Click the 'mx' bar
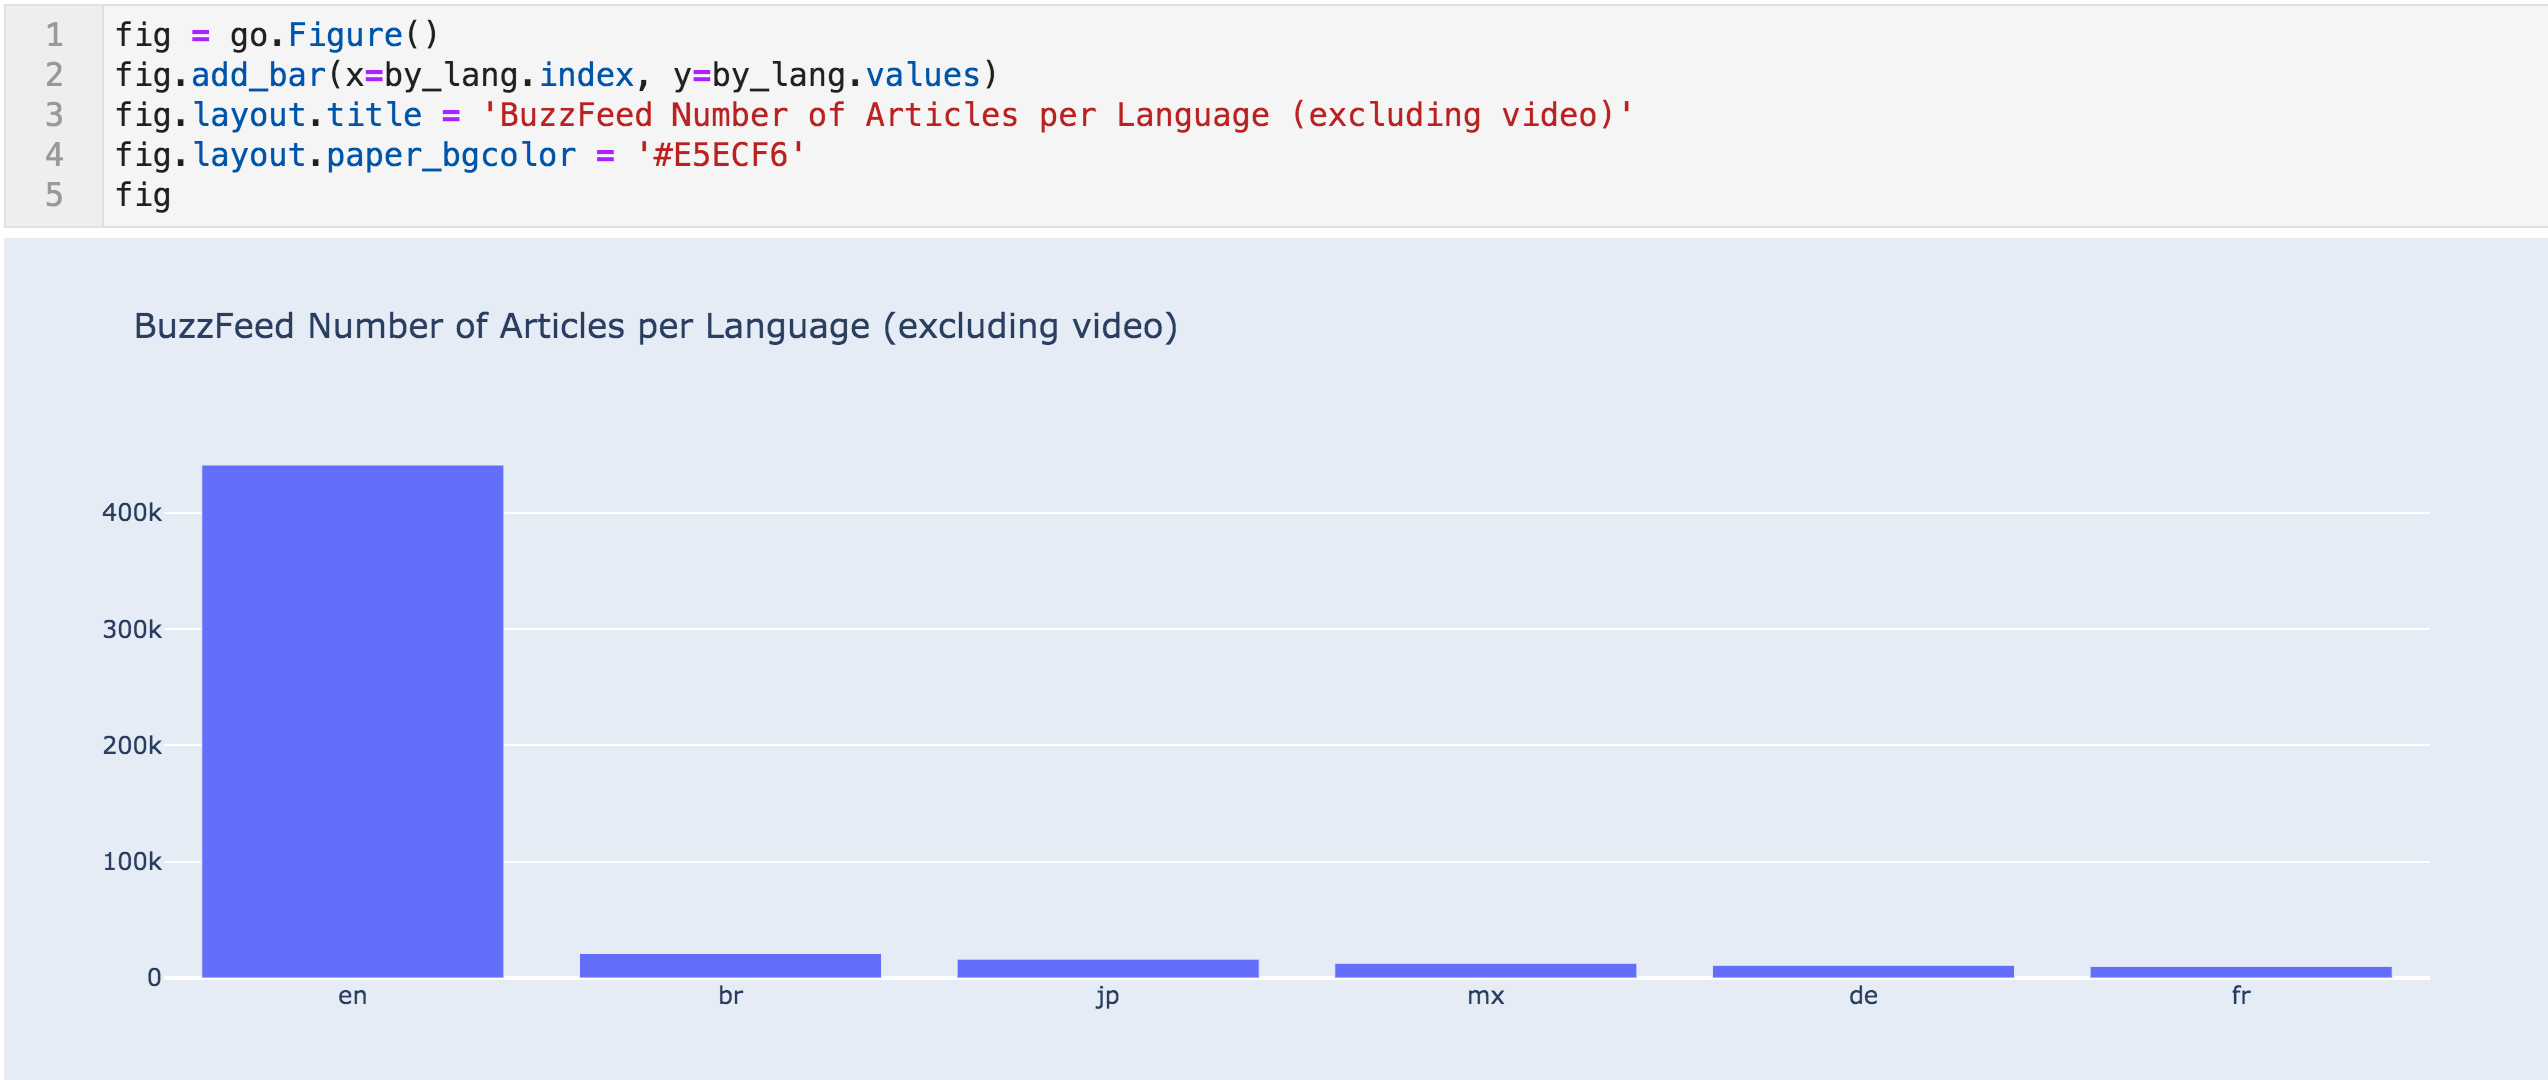The width and height of the screenshot is (2548, 1080). pyautogui.click(x=1485, y=970)
